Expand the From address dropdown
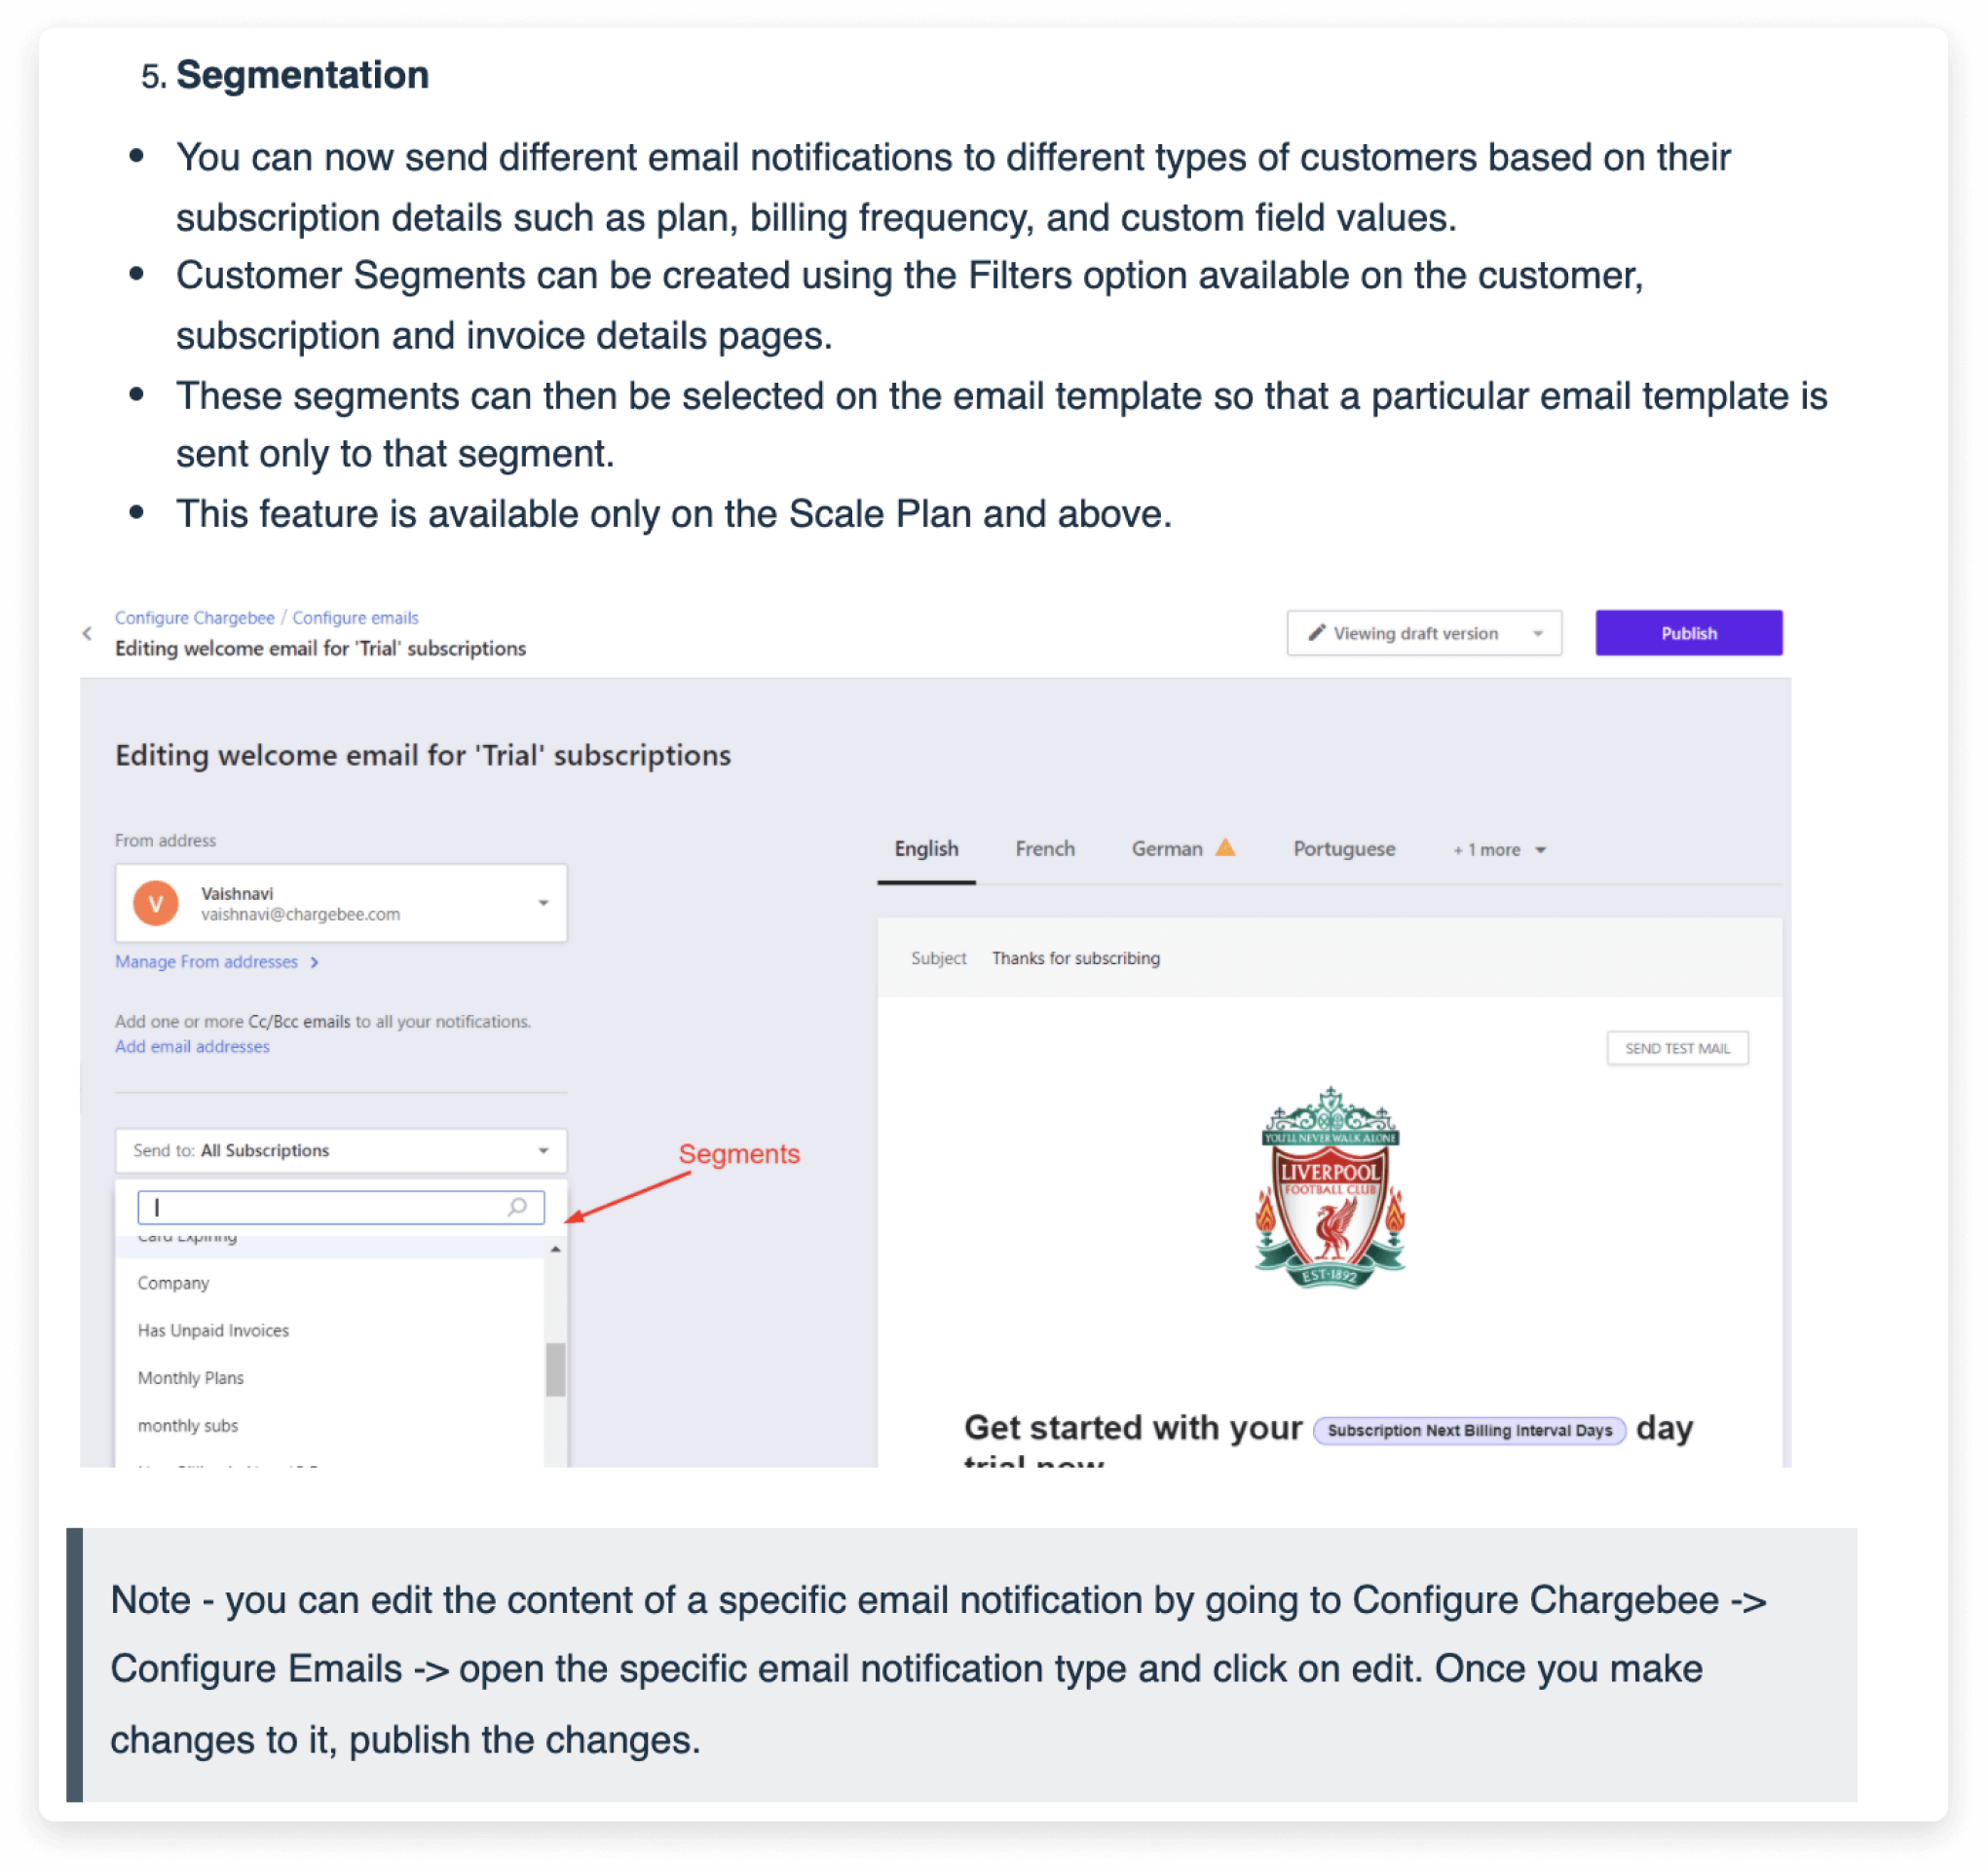 coord(543,903)
